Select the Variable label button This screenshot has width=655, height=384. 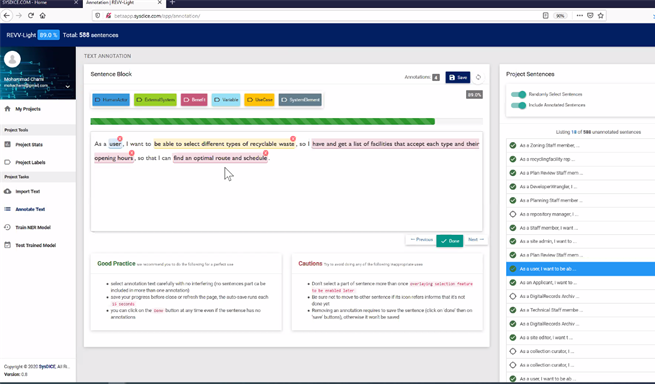pyautogui.click(x=226, y=100)
